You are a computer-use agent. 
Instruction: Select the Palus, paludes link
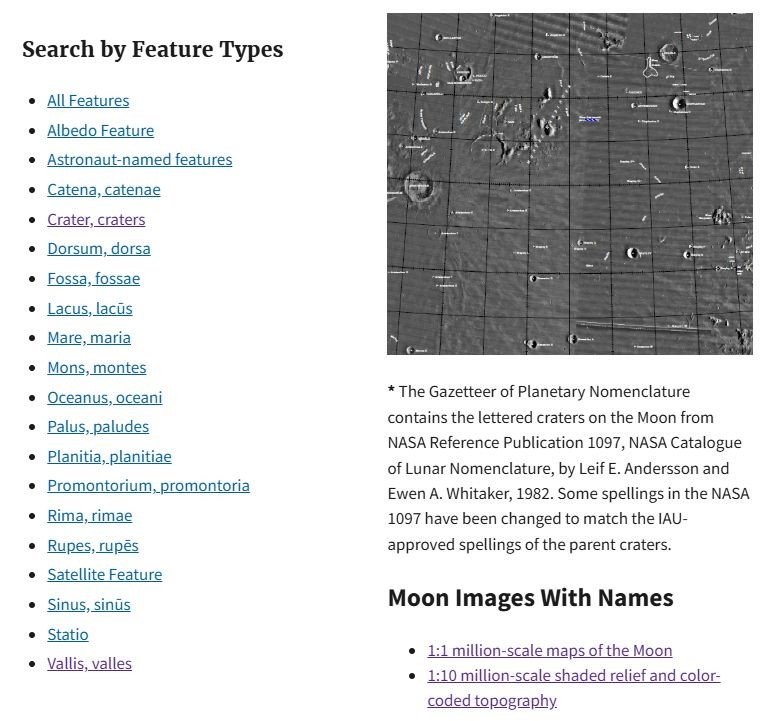[x=97, y=426]
